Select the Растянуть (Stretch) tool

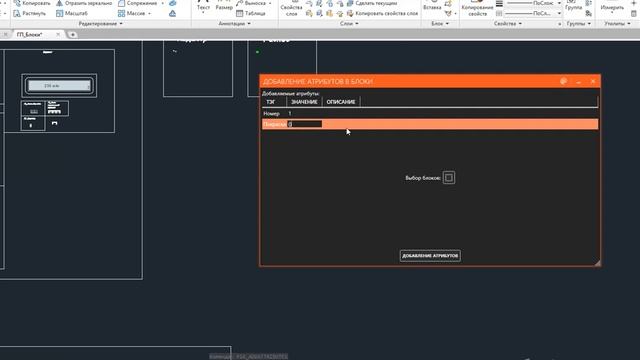(29, 13)
